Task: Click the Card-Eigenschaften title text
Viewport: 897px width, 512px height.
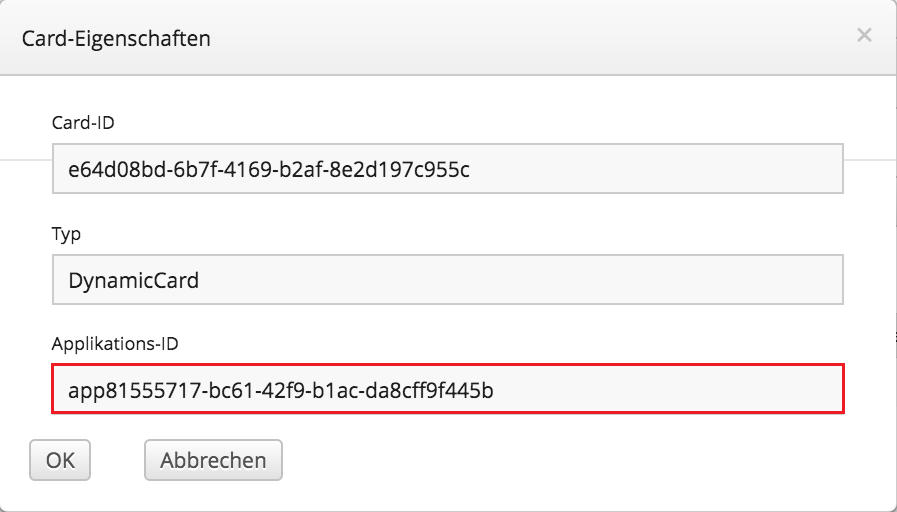Action: coord(116,38)
